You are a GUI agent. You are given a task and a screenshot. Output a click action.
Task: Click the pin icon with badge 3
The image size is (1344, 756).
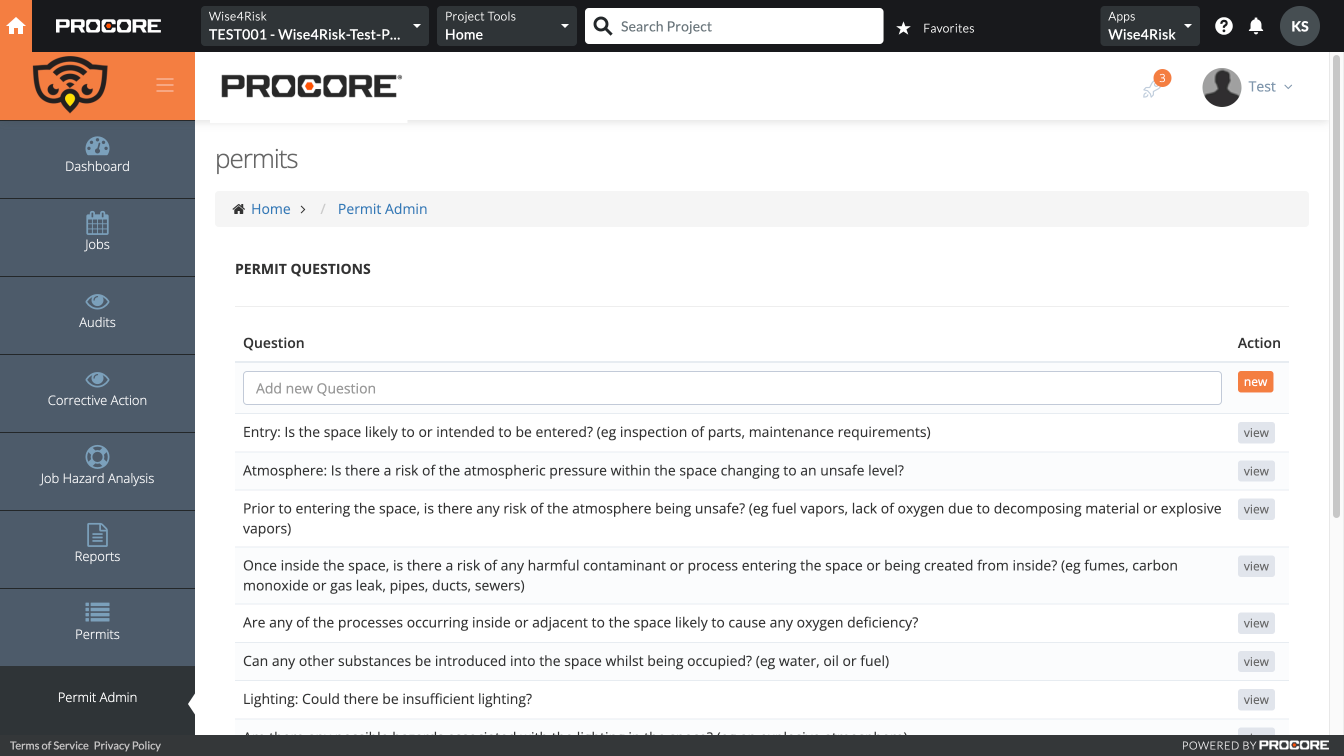pos(1152,88)
